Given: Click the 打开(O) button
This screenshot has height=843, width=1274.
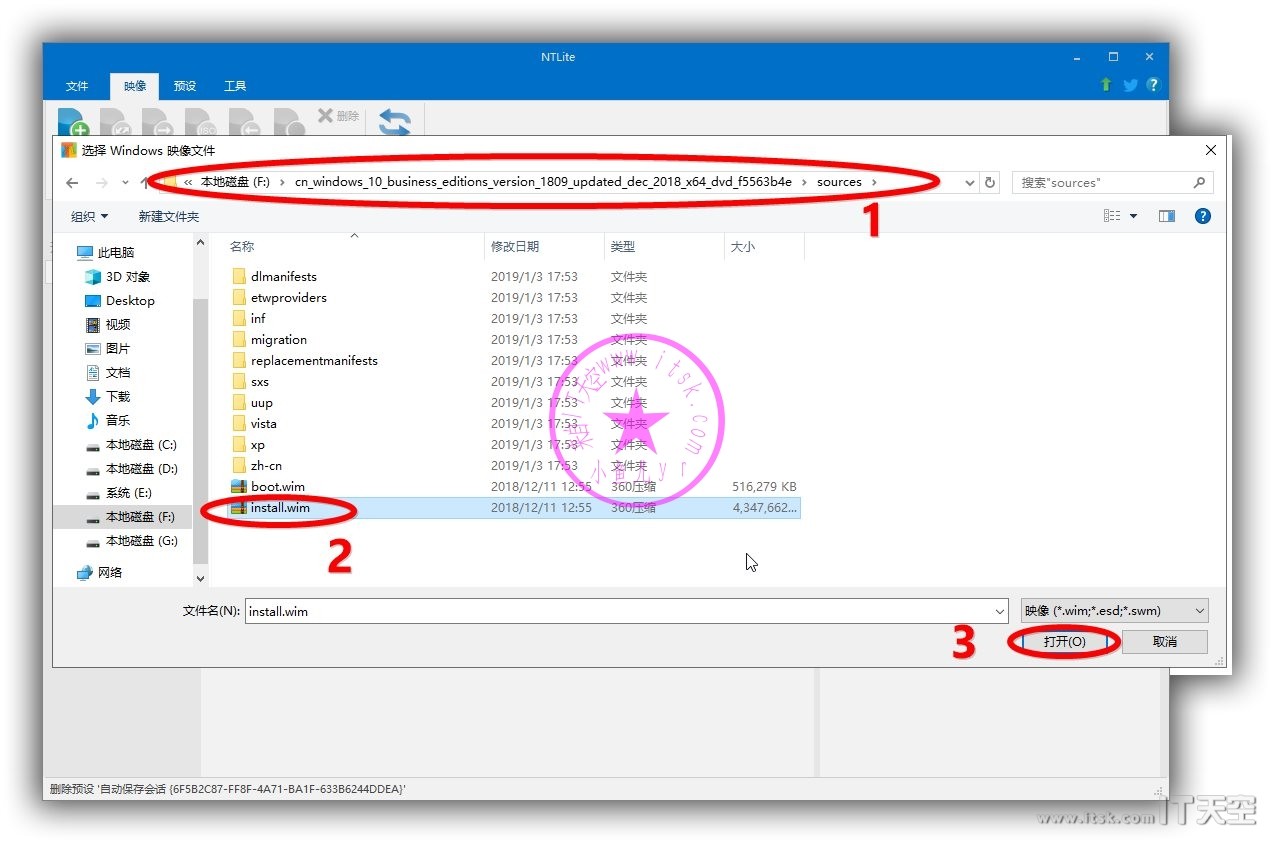Looking at the screenshot, I should (1065, 642).
